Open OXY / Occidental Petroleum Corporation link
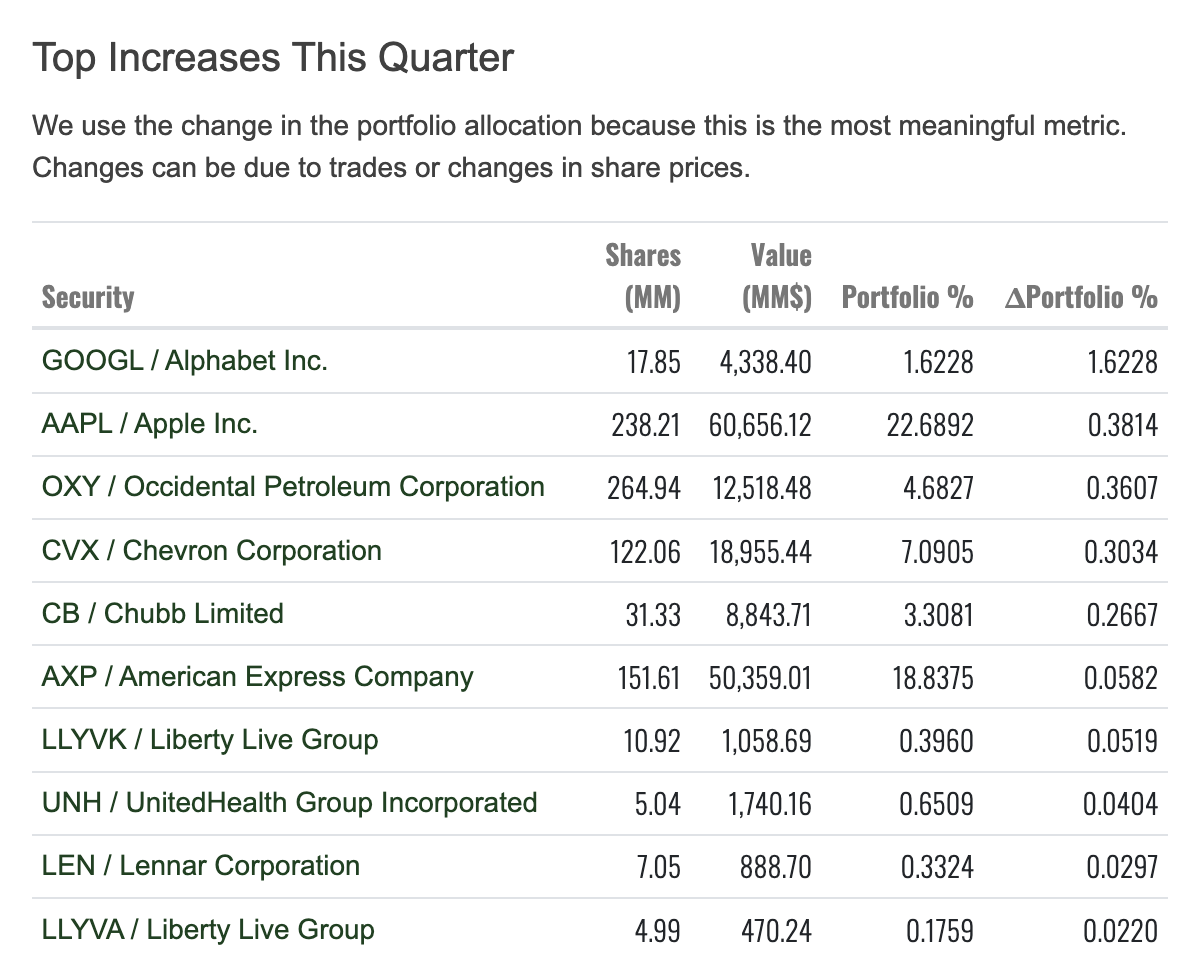Screen dimensions: 1200x978 [293, 487]
